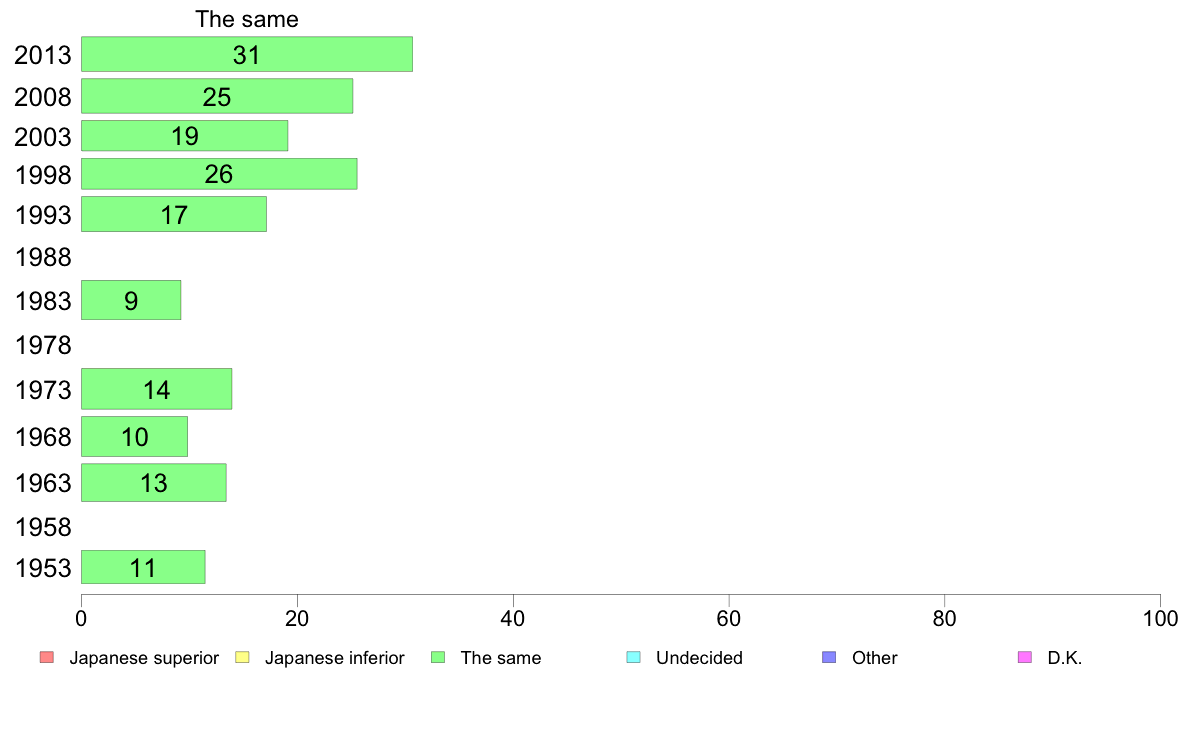
Task: Click the 100 tick label on x-axis
Action: tap(1160, 619)
